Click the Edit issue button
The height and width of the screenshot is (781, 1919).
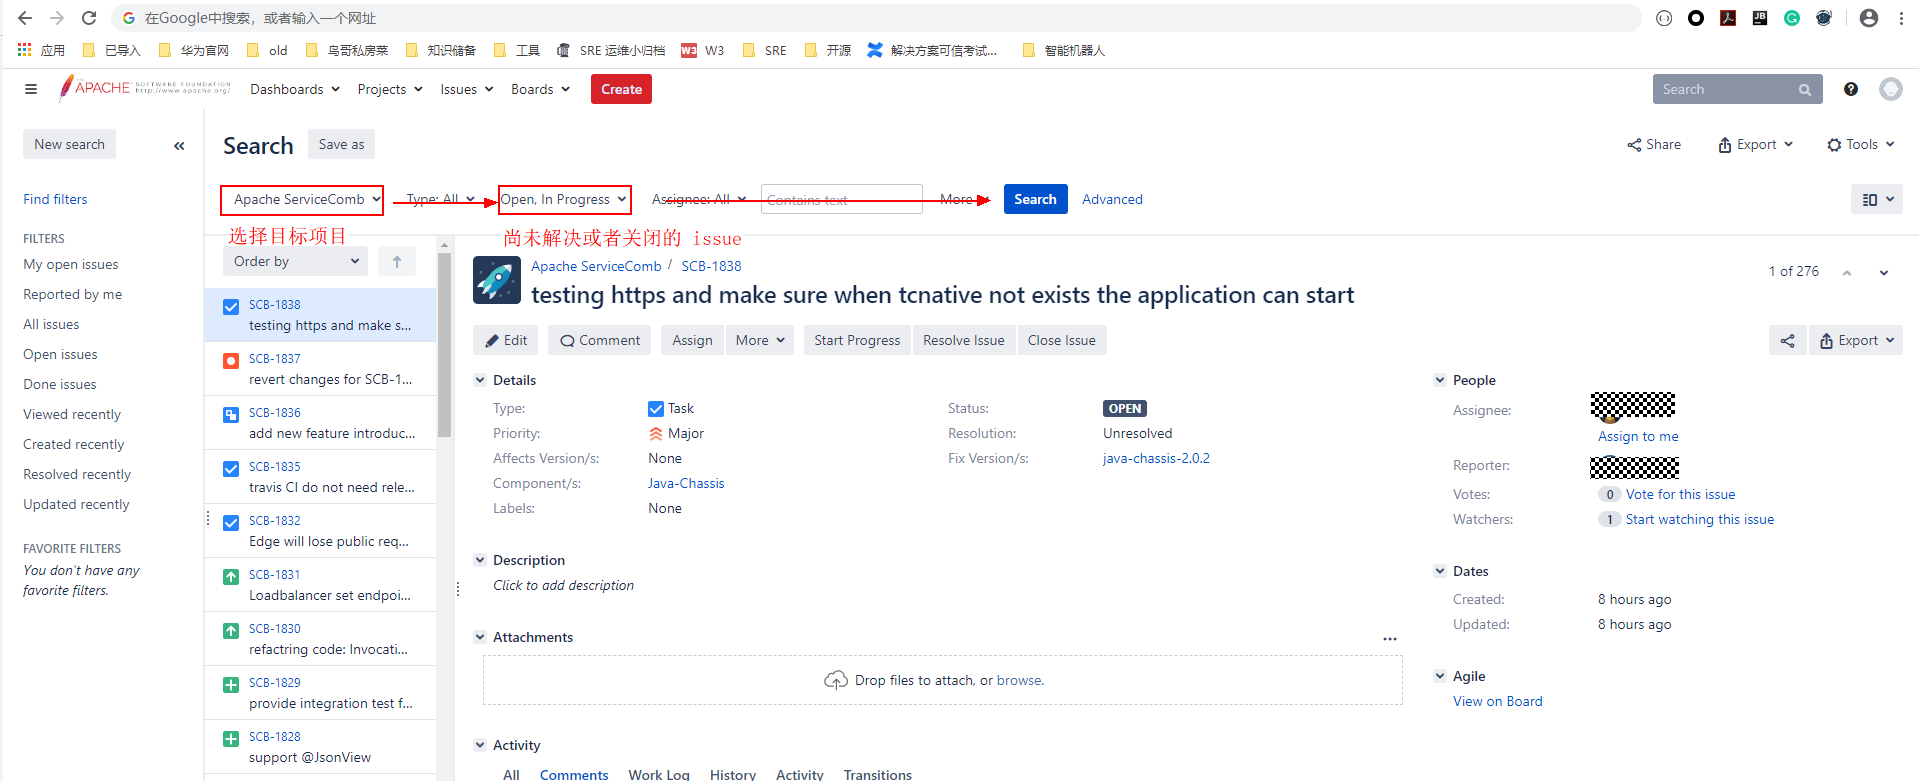pyautogui.click(x=506, y=341)
